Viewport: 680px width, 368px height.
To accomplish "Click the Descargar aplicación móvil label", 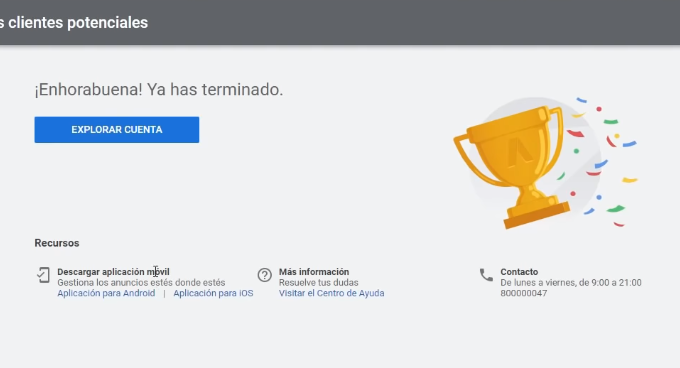I will point(113,272).
